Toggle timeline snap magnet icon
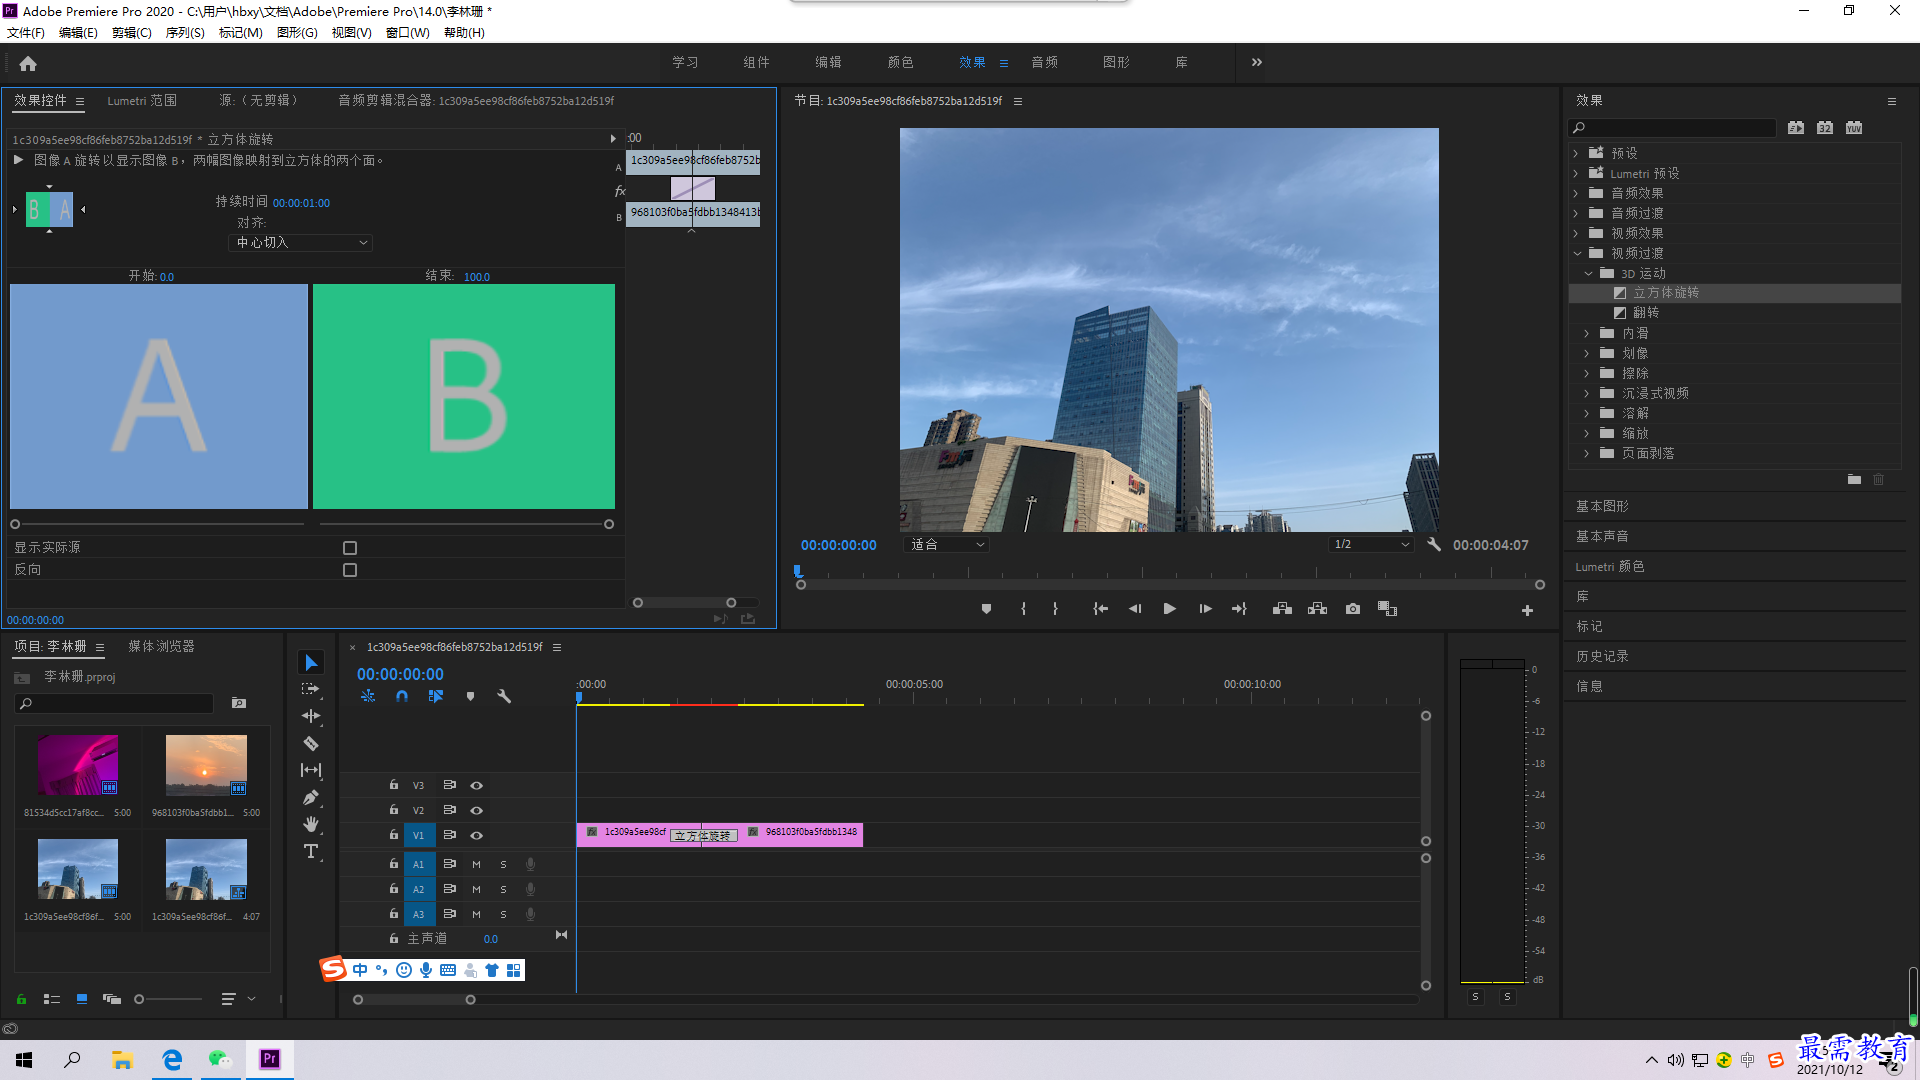The image size is (1920, 1080). tap(401, 696)
